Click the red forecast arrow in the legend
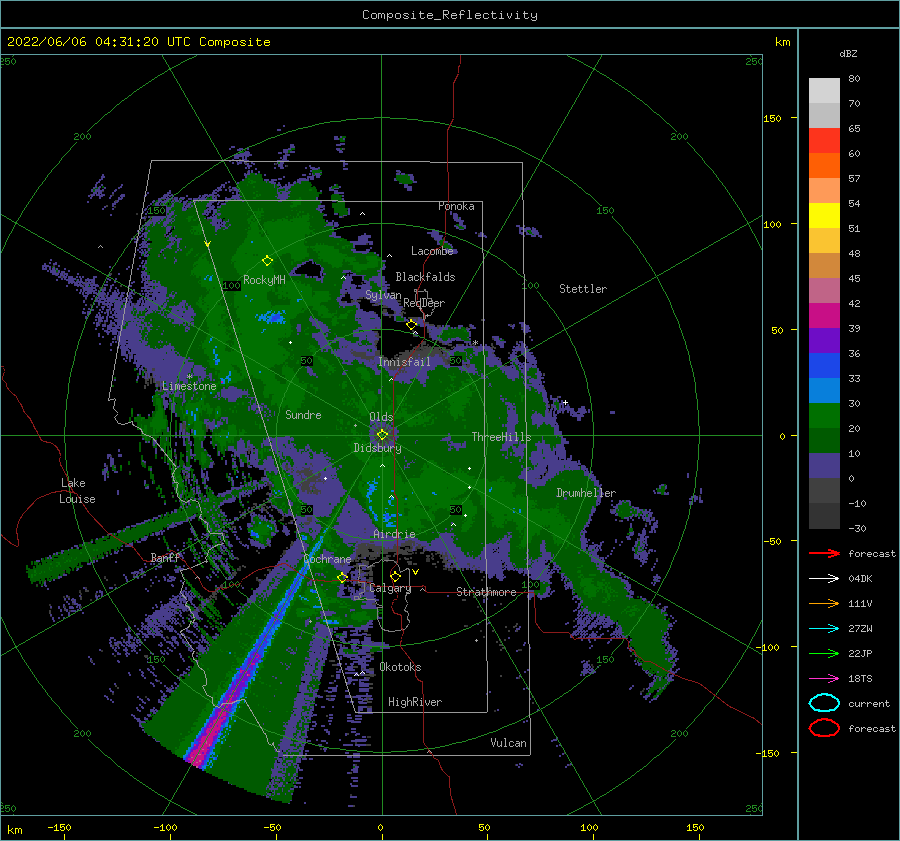The width and height of the screenshot is (900, 841). pos(824,553)
